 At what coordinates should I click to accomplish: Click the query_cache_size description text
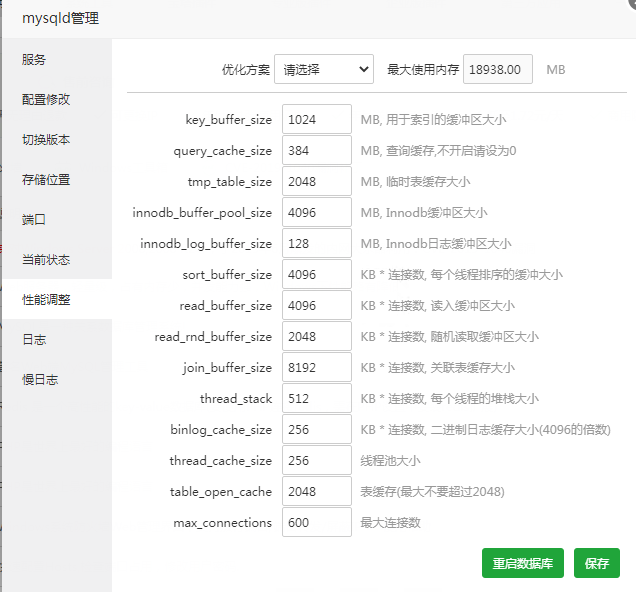(438, 151)
